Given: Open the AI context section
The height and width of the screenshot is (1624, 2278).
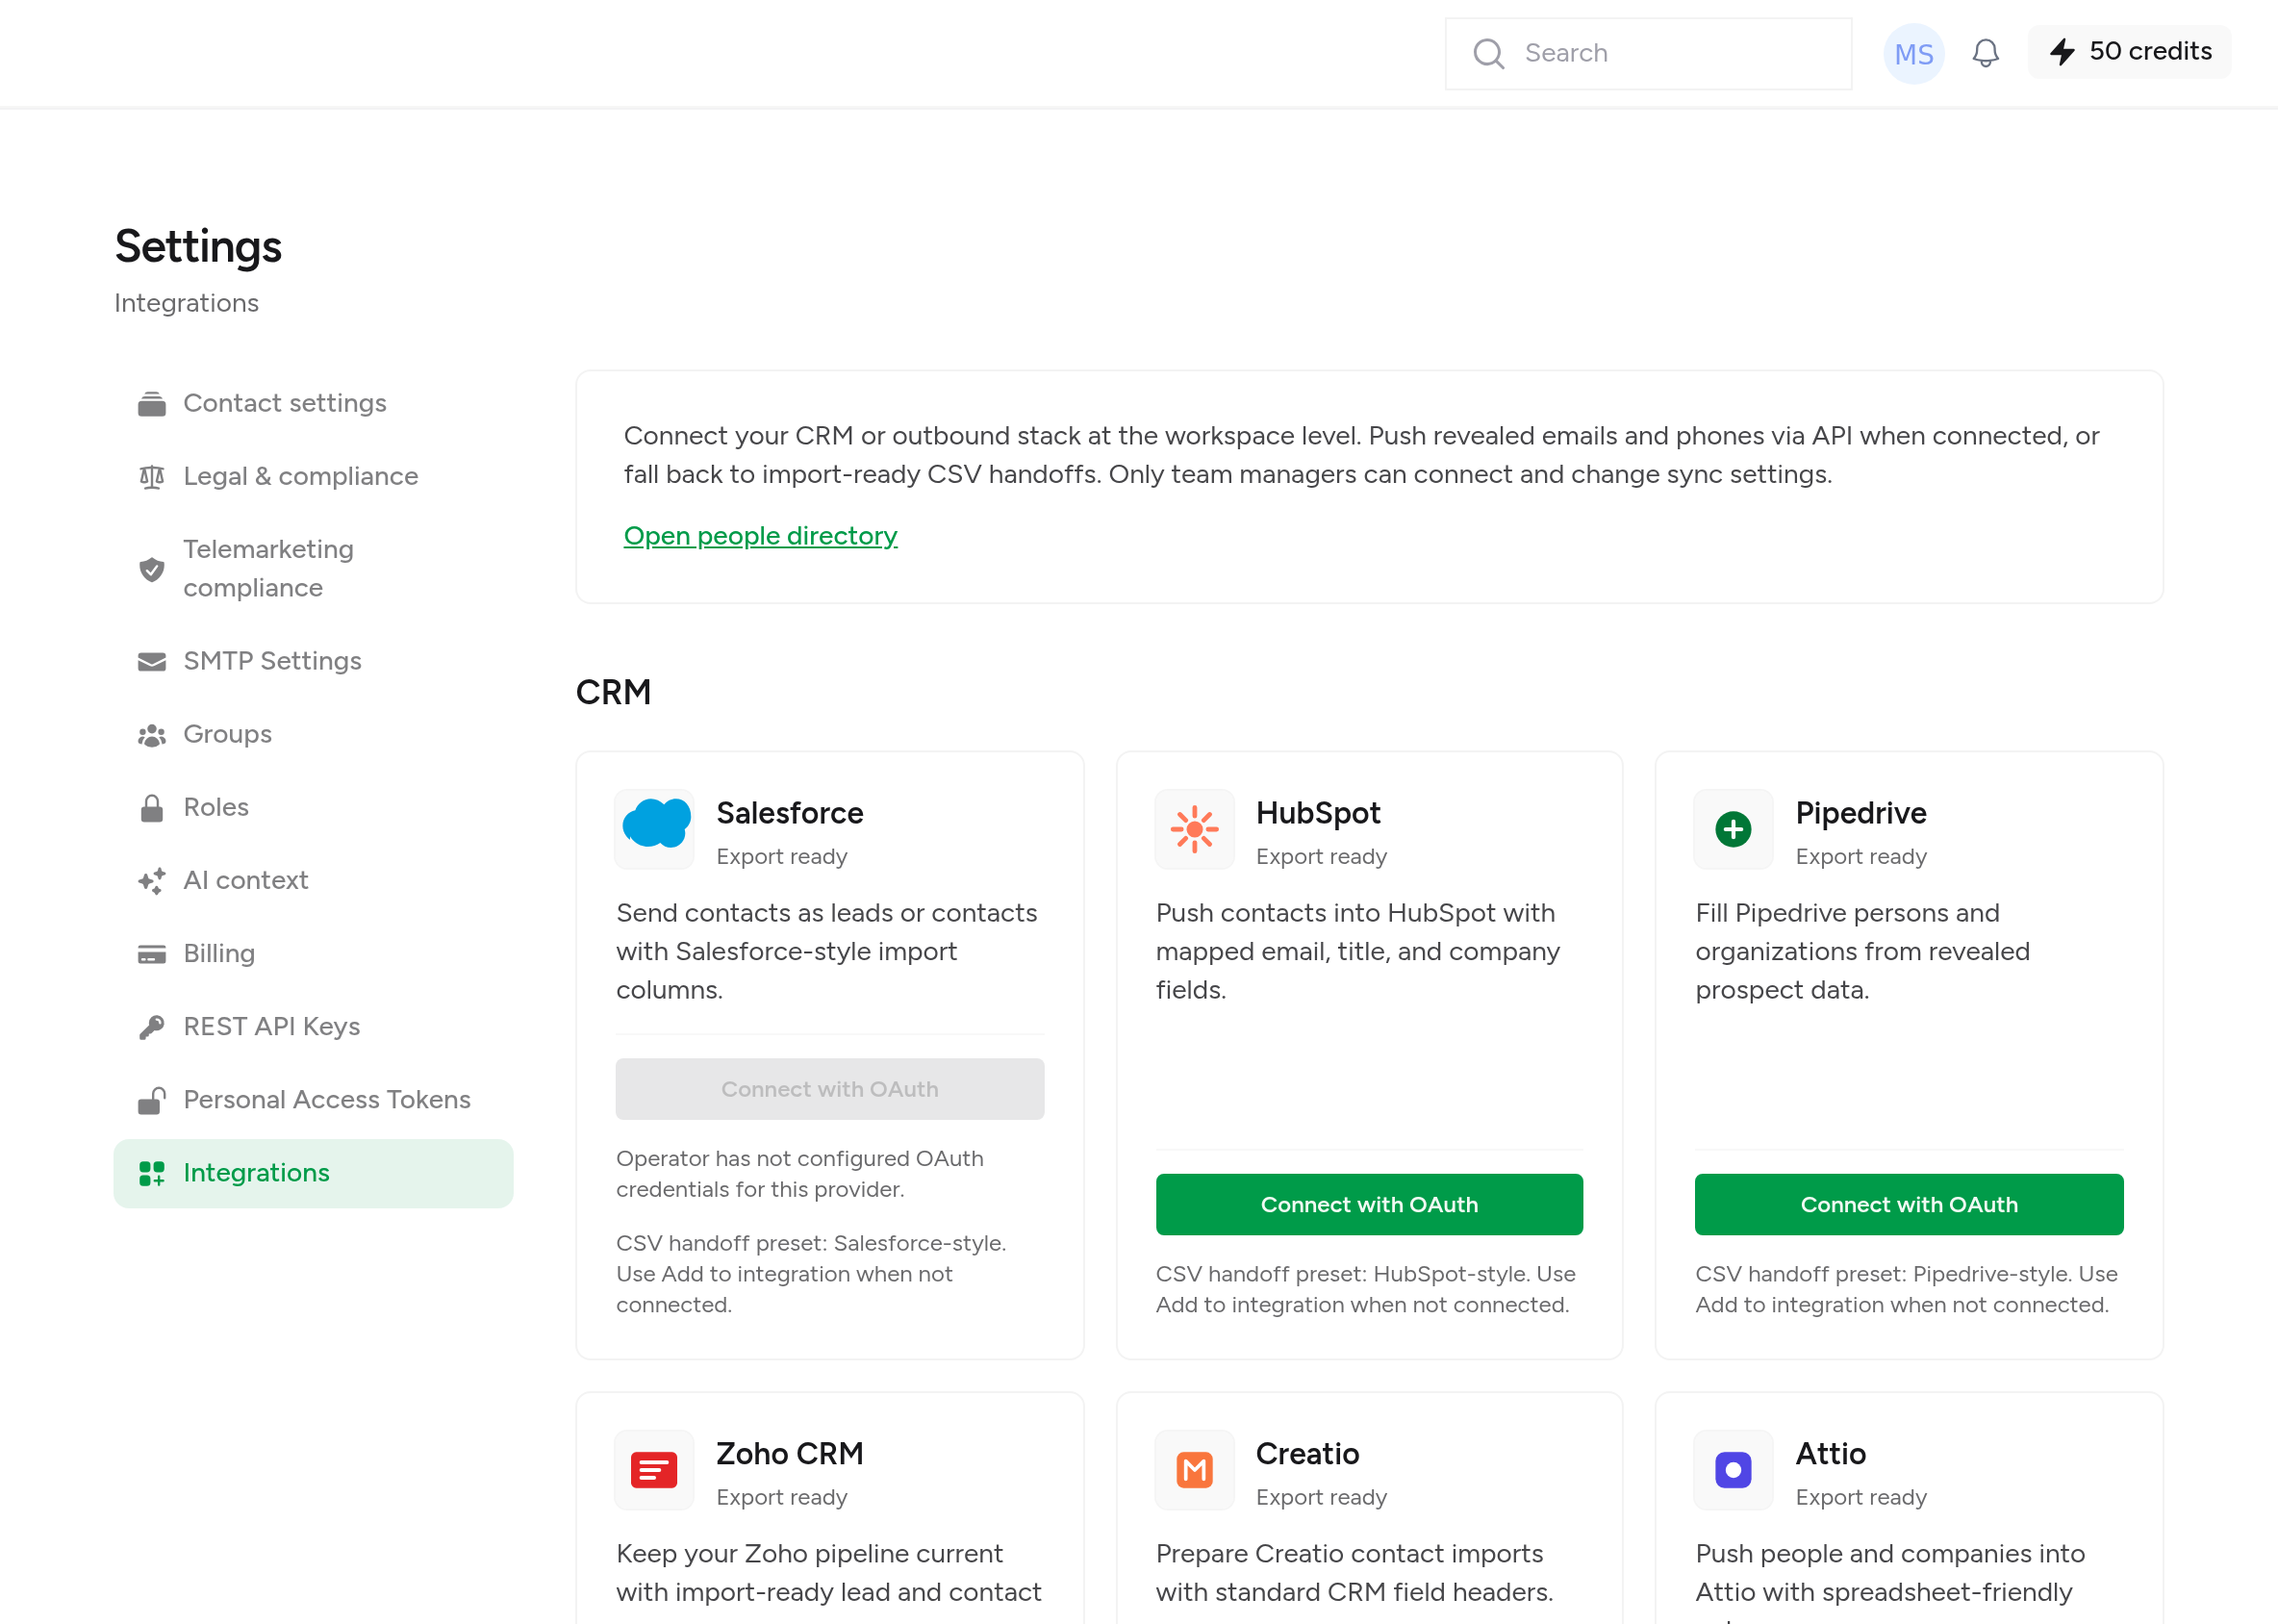Looking at the screenshot, I should click(314, 880).
